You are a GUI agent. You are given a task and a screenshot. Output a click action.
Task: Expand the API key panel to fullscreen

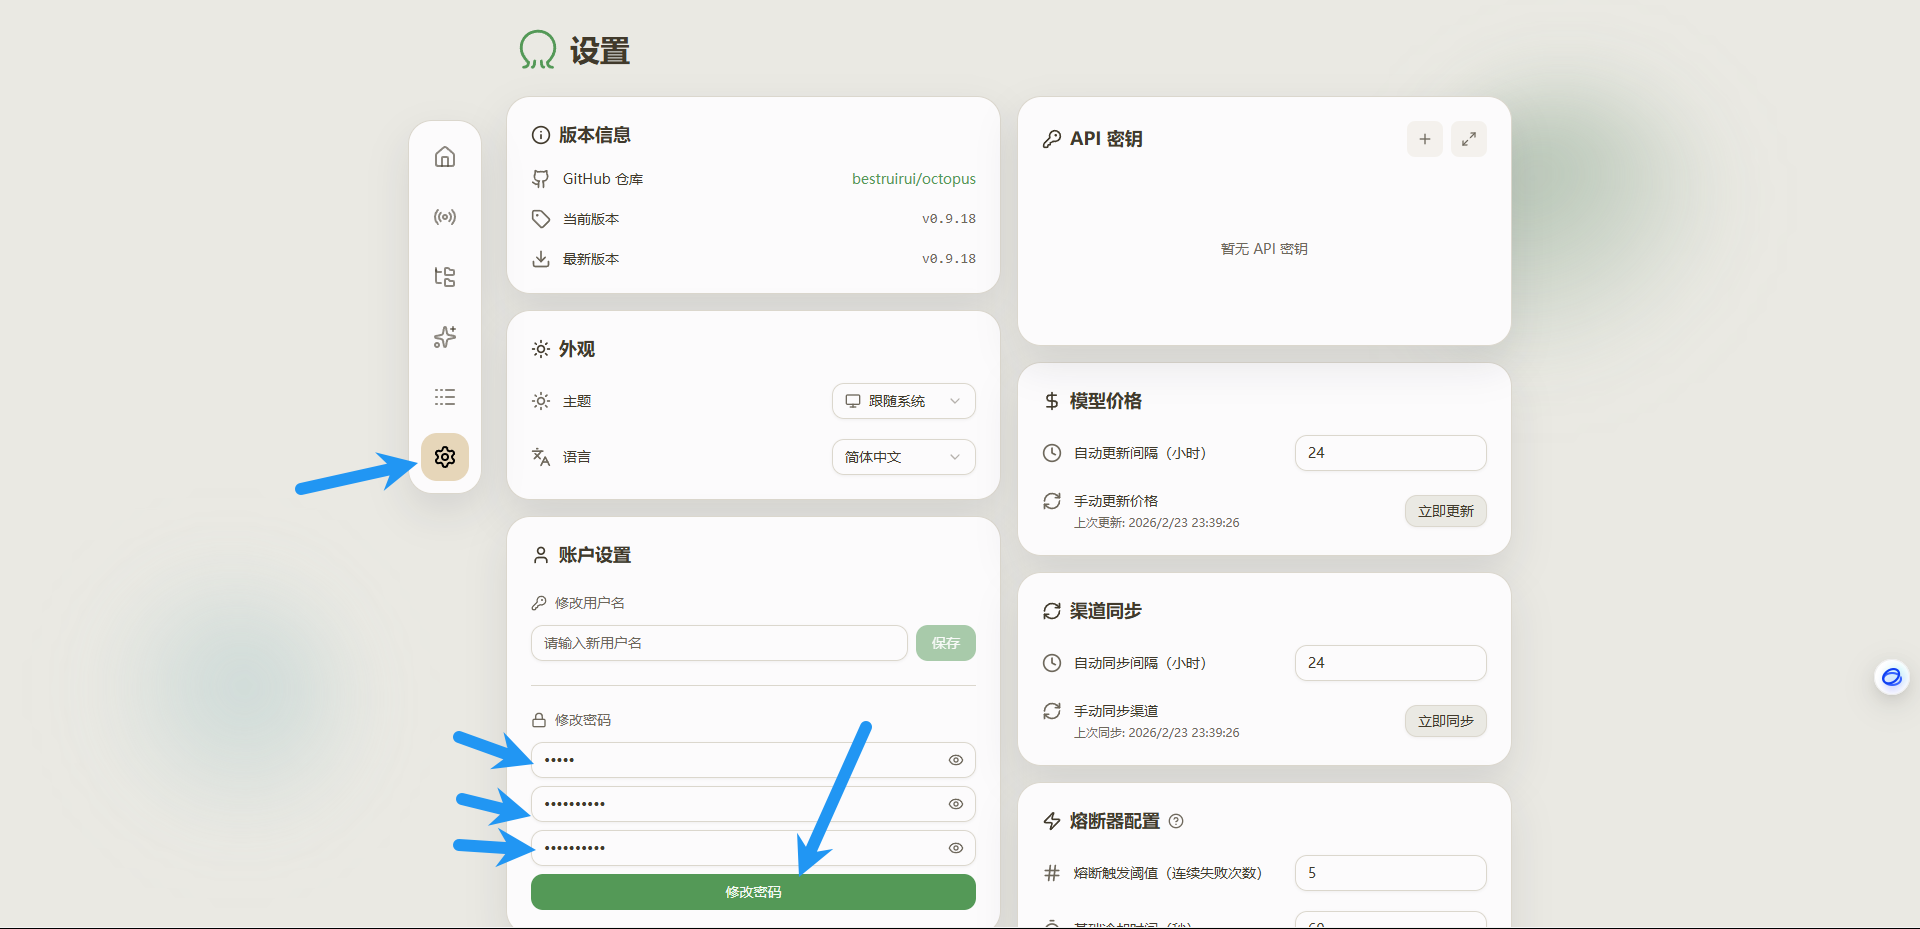1468,139
